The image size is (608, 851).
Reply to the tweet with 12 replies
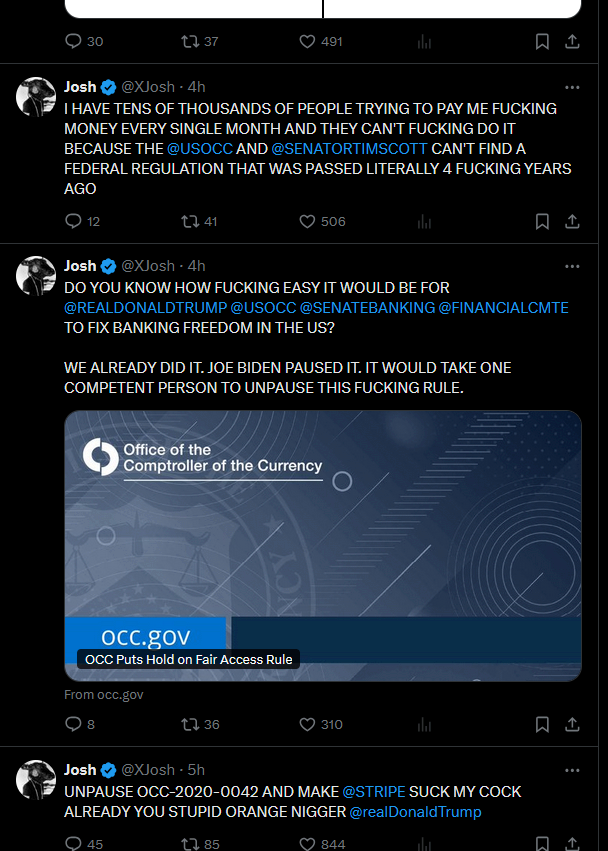point(73,222)
